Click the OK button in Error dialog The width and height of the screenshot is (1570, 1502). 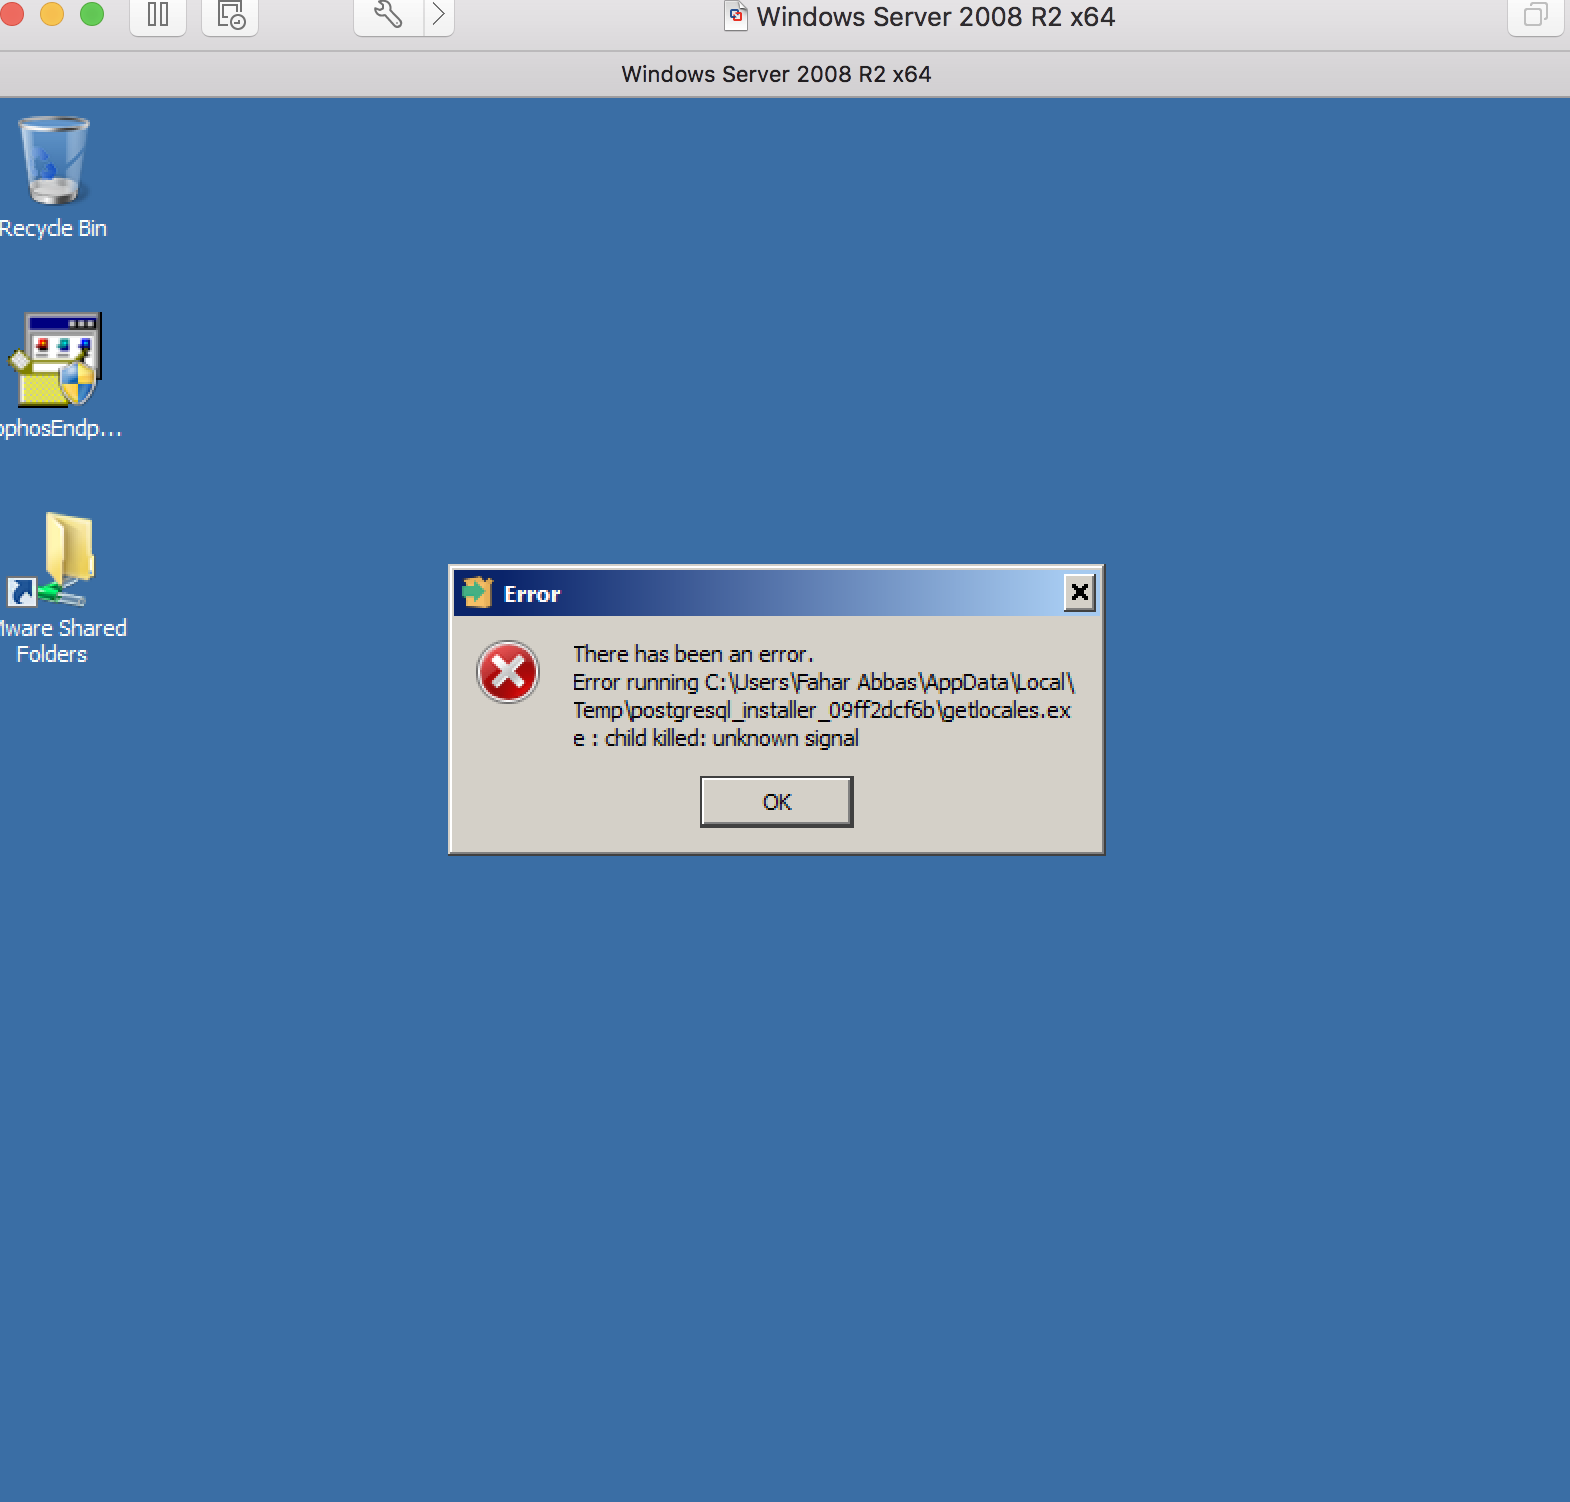pos(776,802)
